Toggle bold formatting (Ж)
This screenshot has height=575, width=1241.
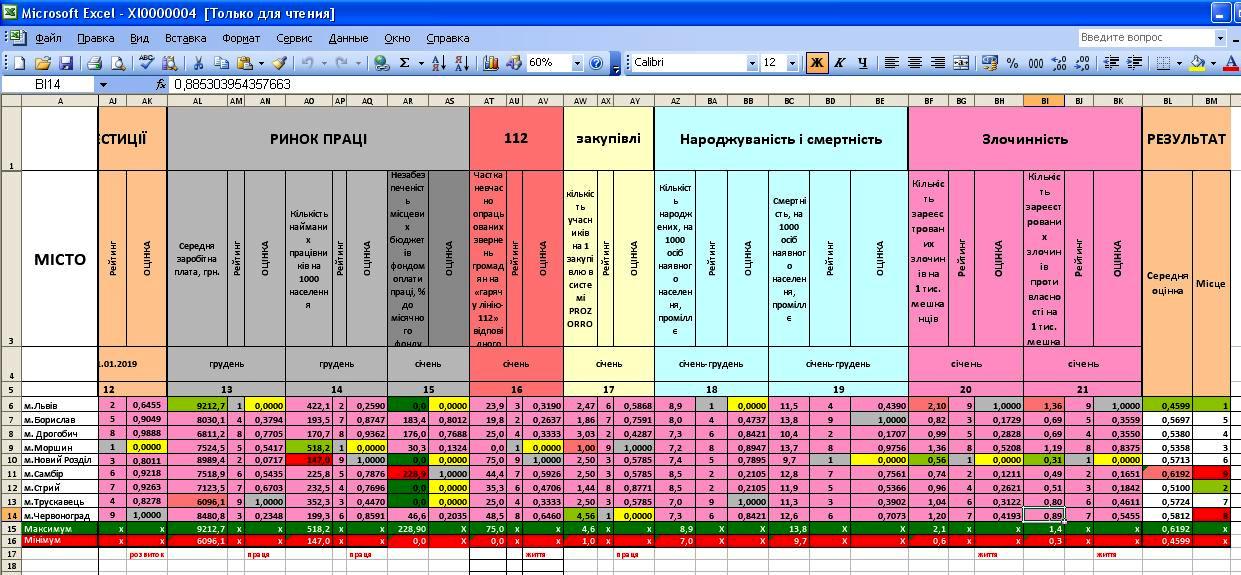tap(816, 63)
